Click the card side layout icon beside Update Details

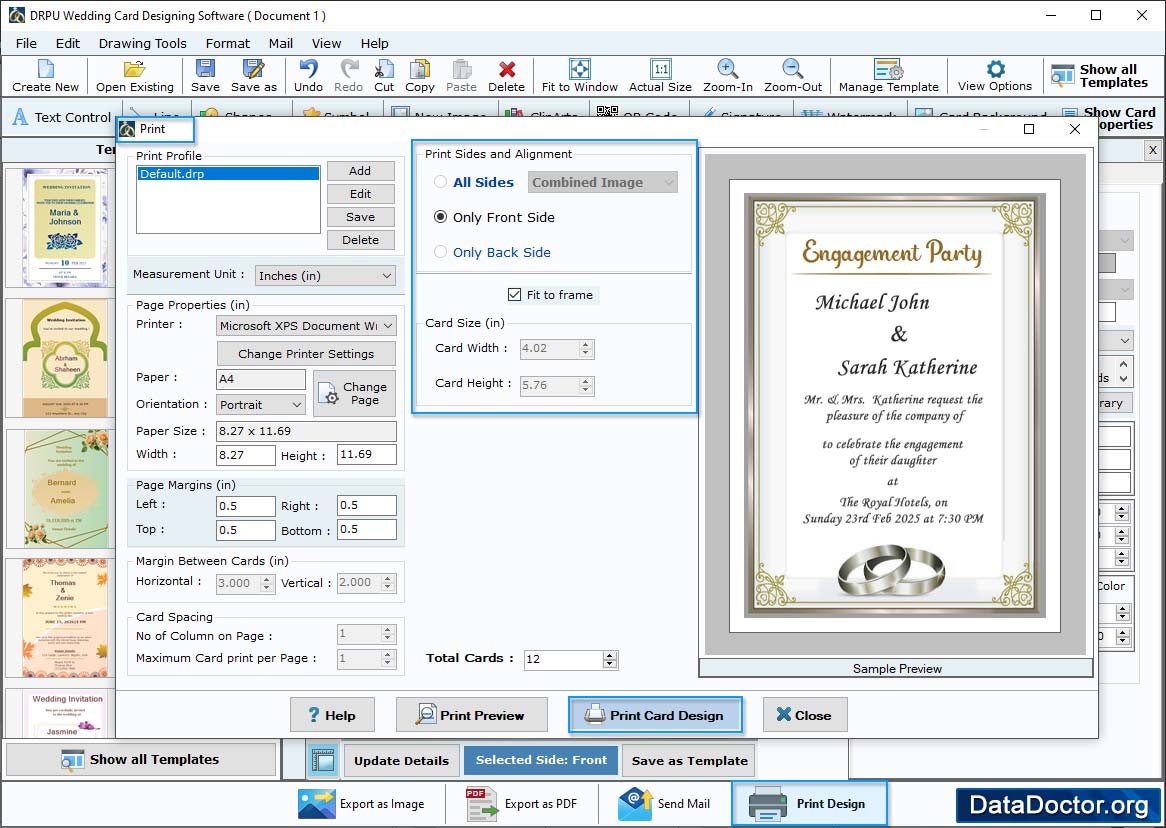[x=323, y=760]
